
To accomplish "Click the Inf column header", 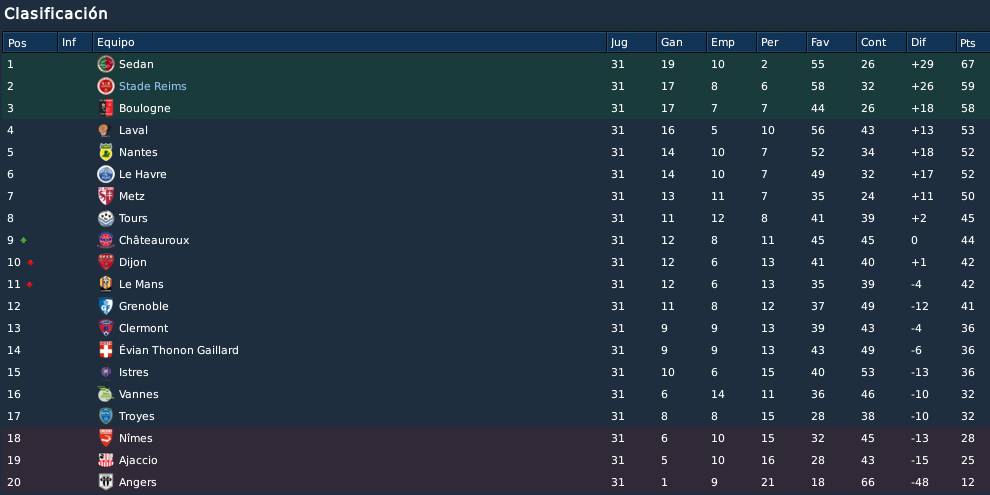I will tap(75, 42).
